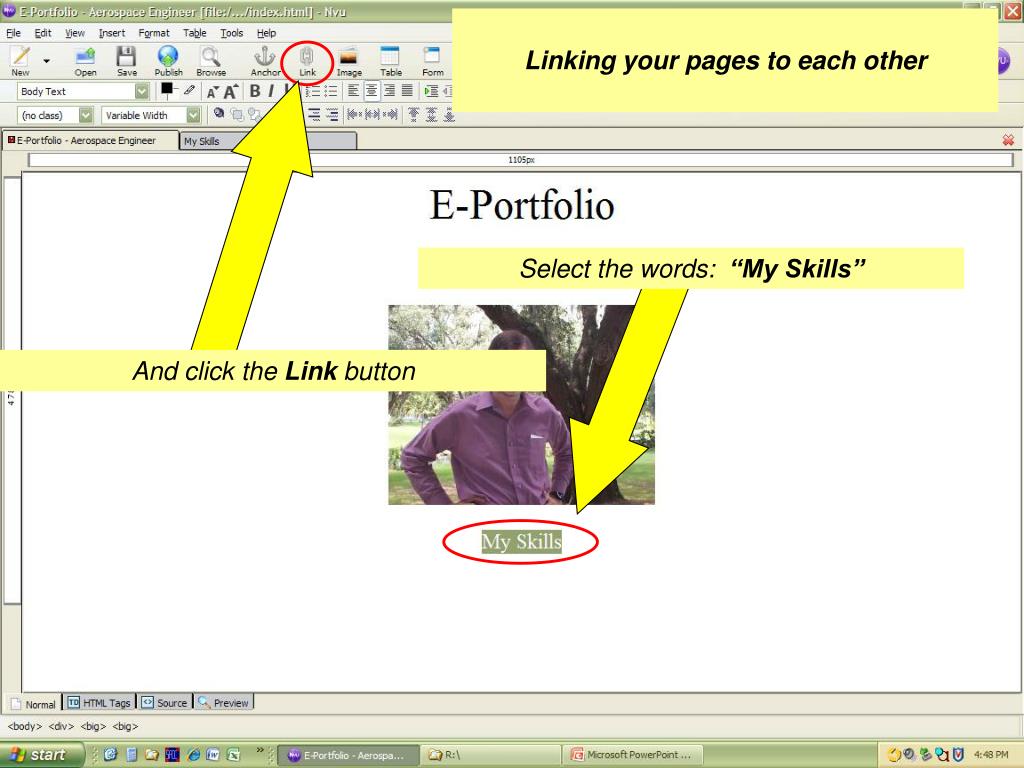Switch to Normal edit mode tab
This screenshot has height=768, width=1024.
point(33,703)
